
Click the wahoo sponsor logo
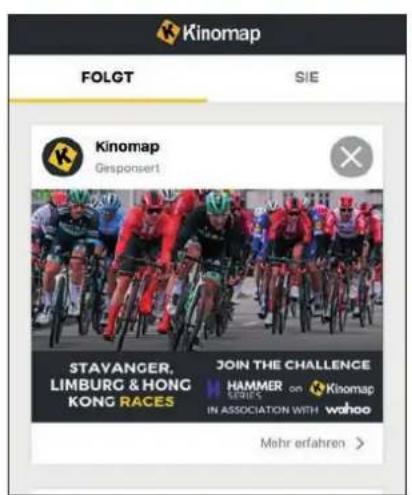[348, 409]
